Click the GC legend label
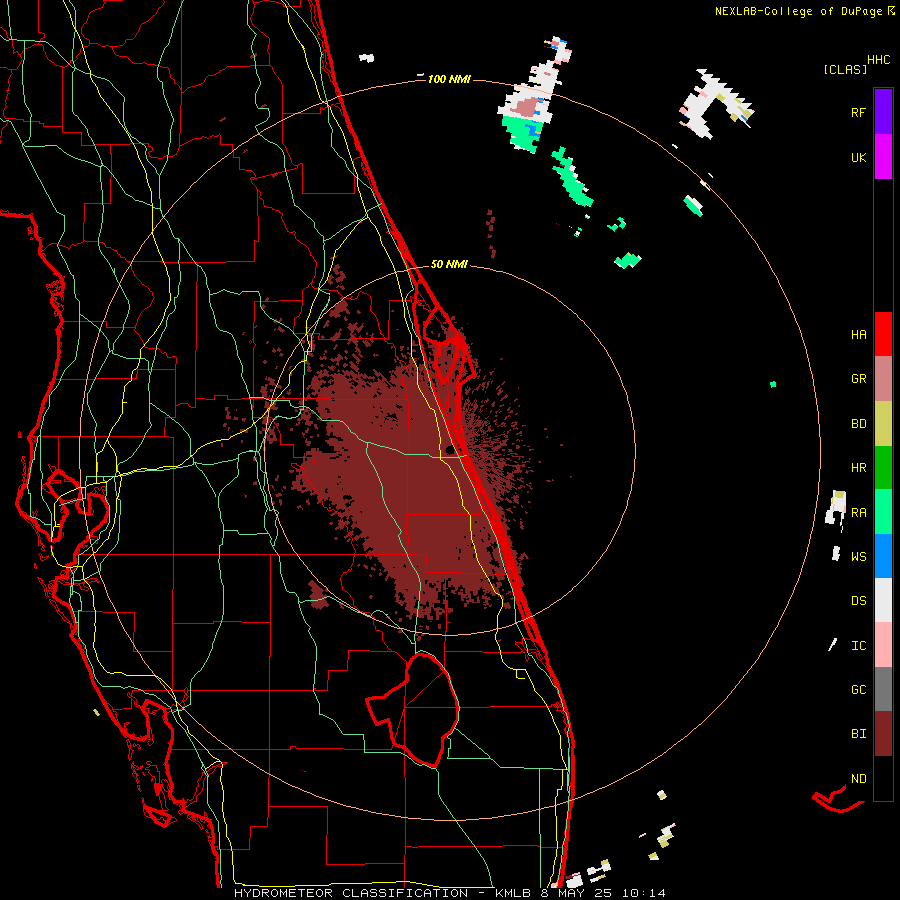The image size is (900, 900). pyautogui.click(x=858, y=690)
